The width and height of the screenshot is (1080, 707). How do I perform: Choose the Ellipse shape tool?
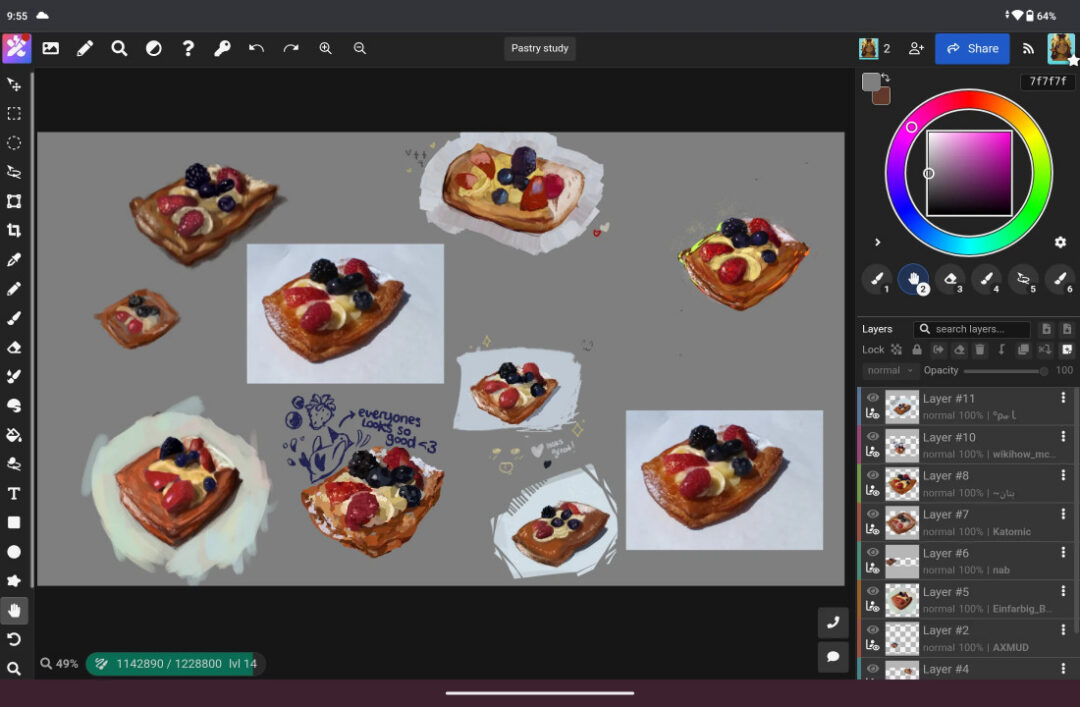coord(14,552)
